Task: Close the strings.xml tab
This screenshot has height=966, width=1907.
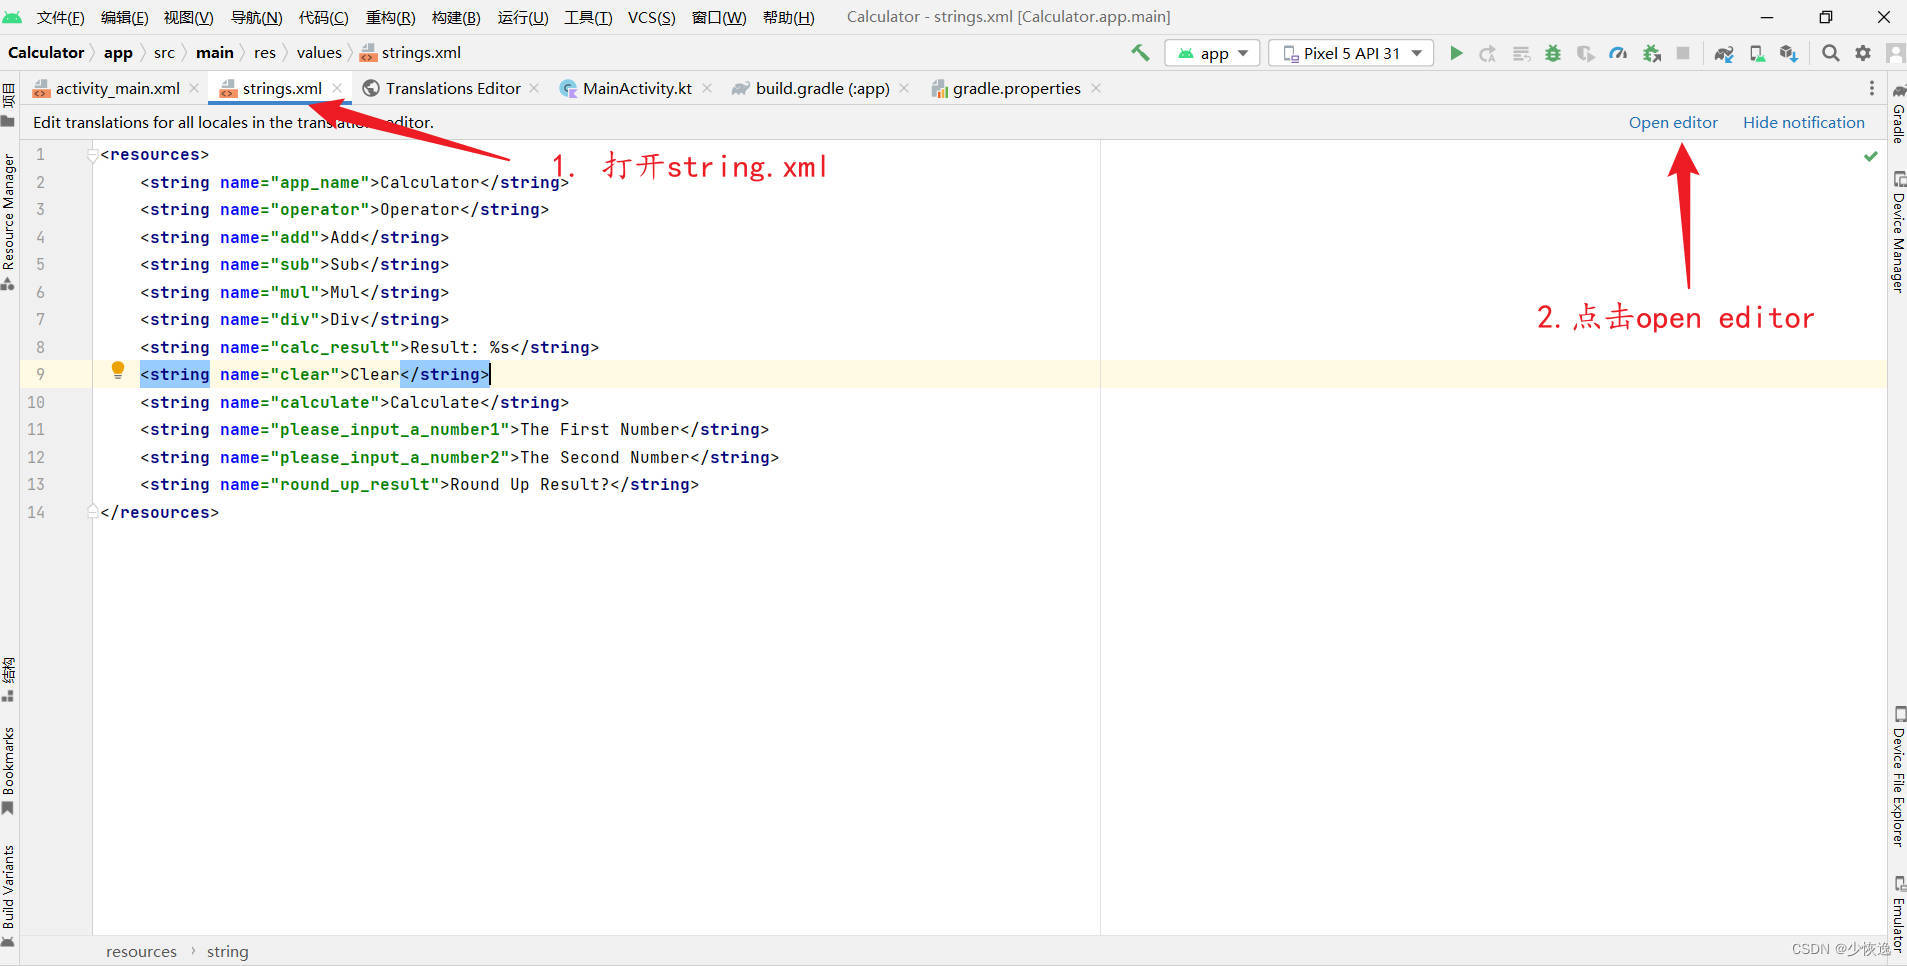Action: (x=337, y=88)
